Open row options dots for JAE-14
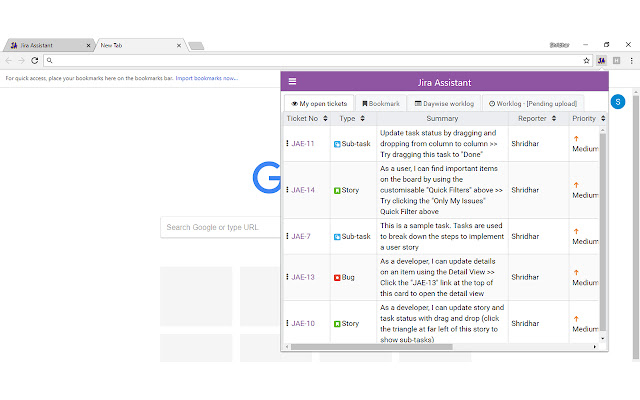 pyautogui.click(x=287, y=190)
